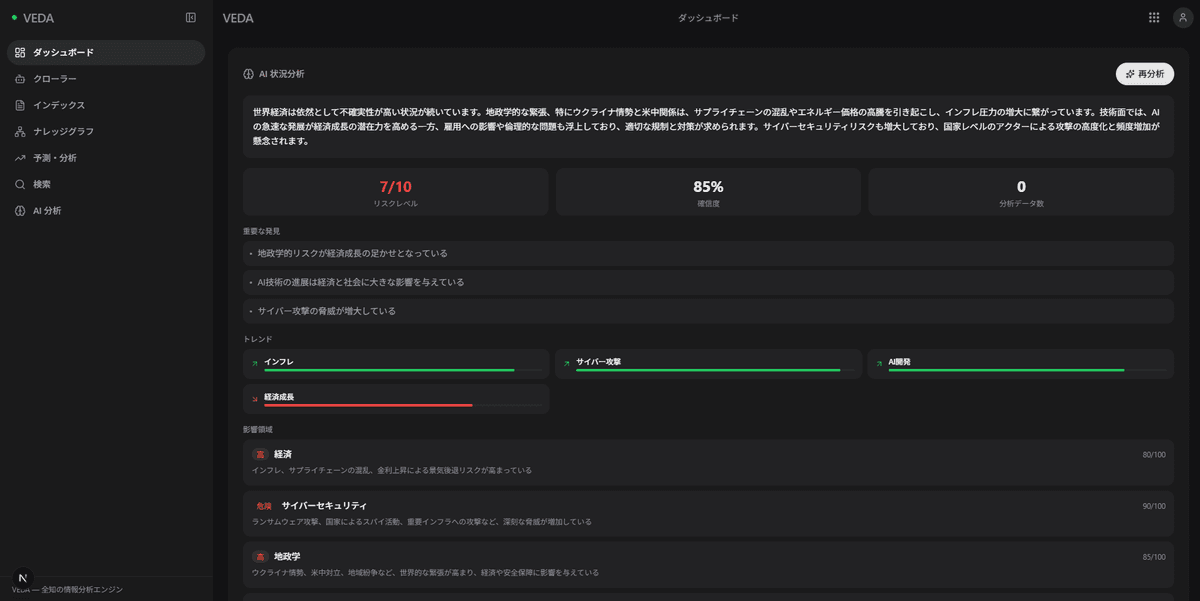Click the round N badge at bottom left

coord(23,578)
